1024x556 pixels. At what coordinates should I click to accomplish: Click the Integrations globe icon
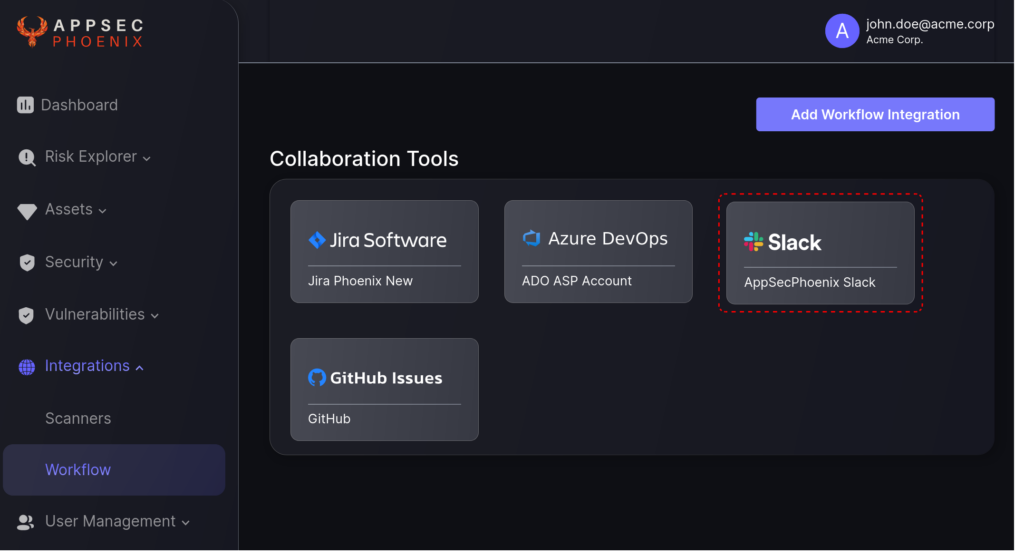click(x=27, y=369)
